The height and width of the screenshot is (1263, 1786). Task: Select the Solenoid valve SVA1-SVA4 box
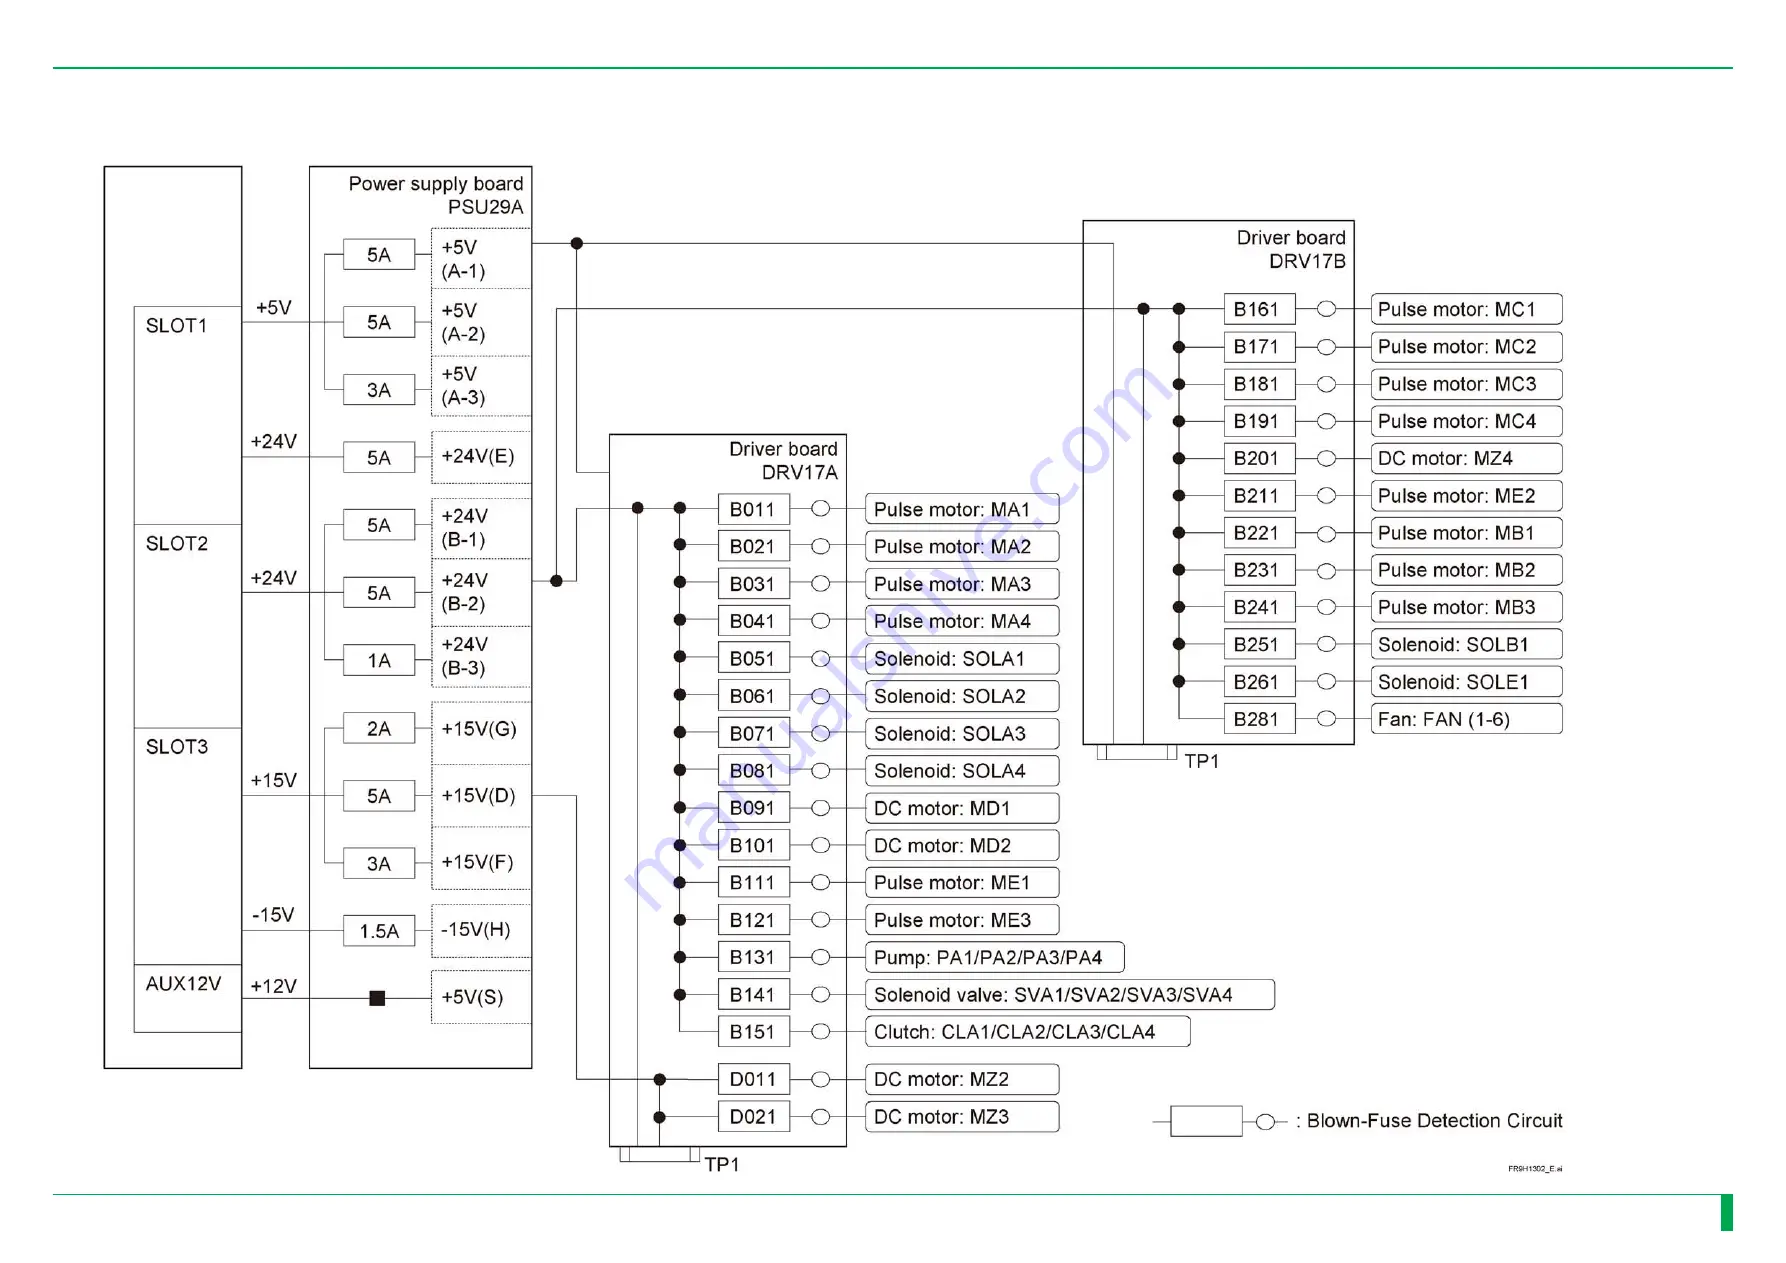tap(1069, 995)
